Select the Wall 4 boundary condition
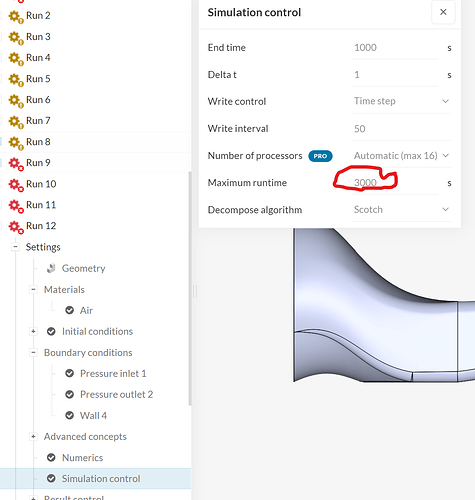Screen dimensions: 475x500 point(93,416)
